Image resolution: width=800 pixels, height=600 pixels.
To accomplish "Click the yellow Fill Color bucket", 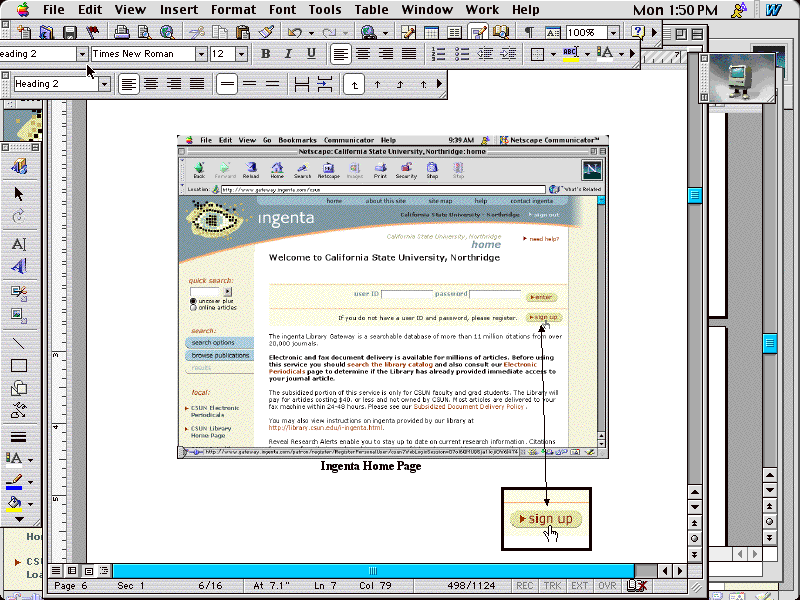I will point(14,504).
